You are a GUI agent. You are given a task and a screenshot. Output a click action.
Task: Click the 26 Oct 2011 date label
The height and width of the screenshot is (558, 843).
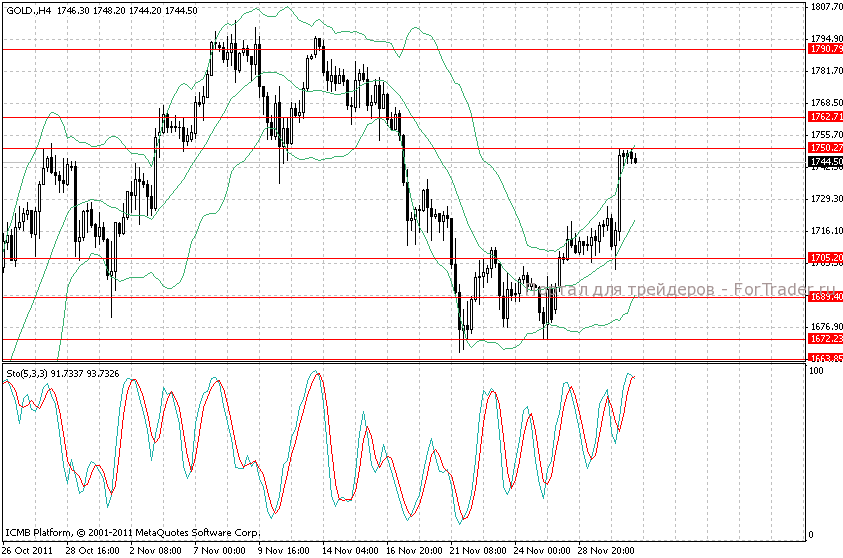click(27, 550)
